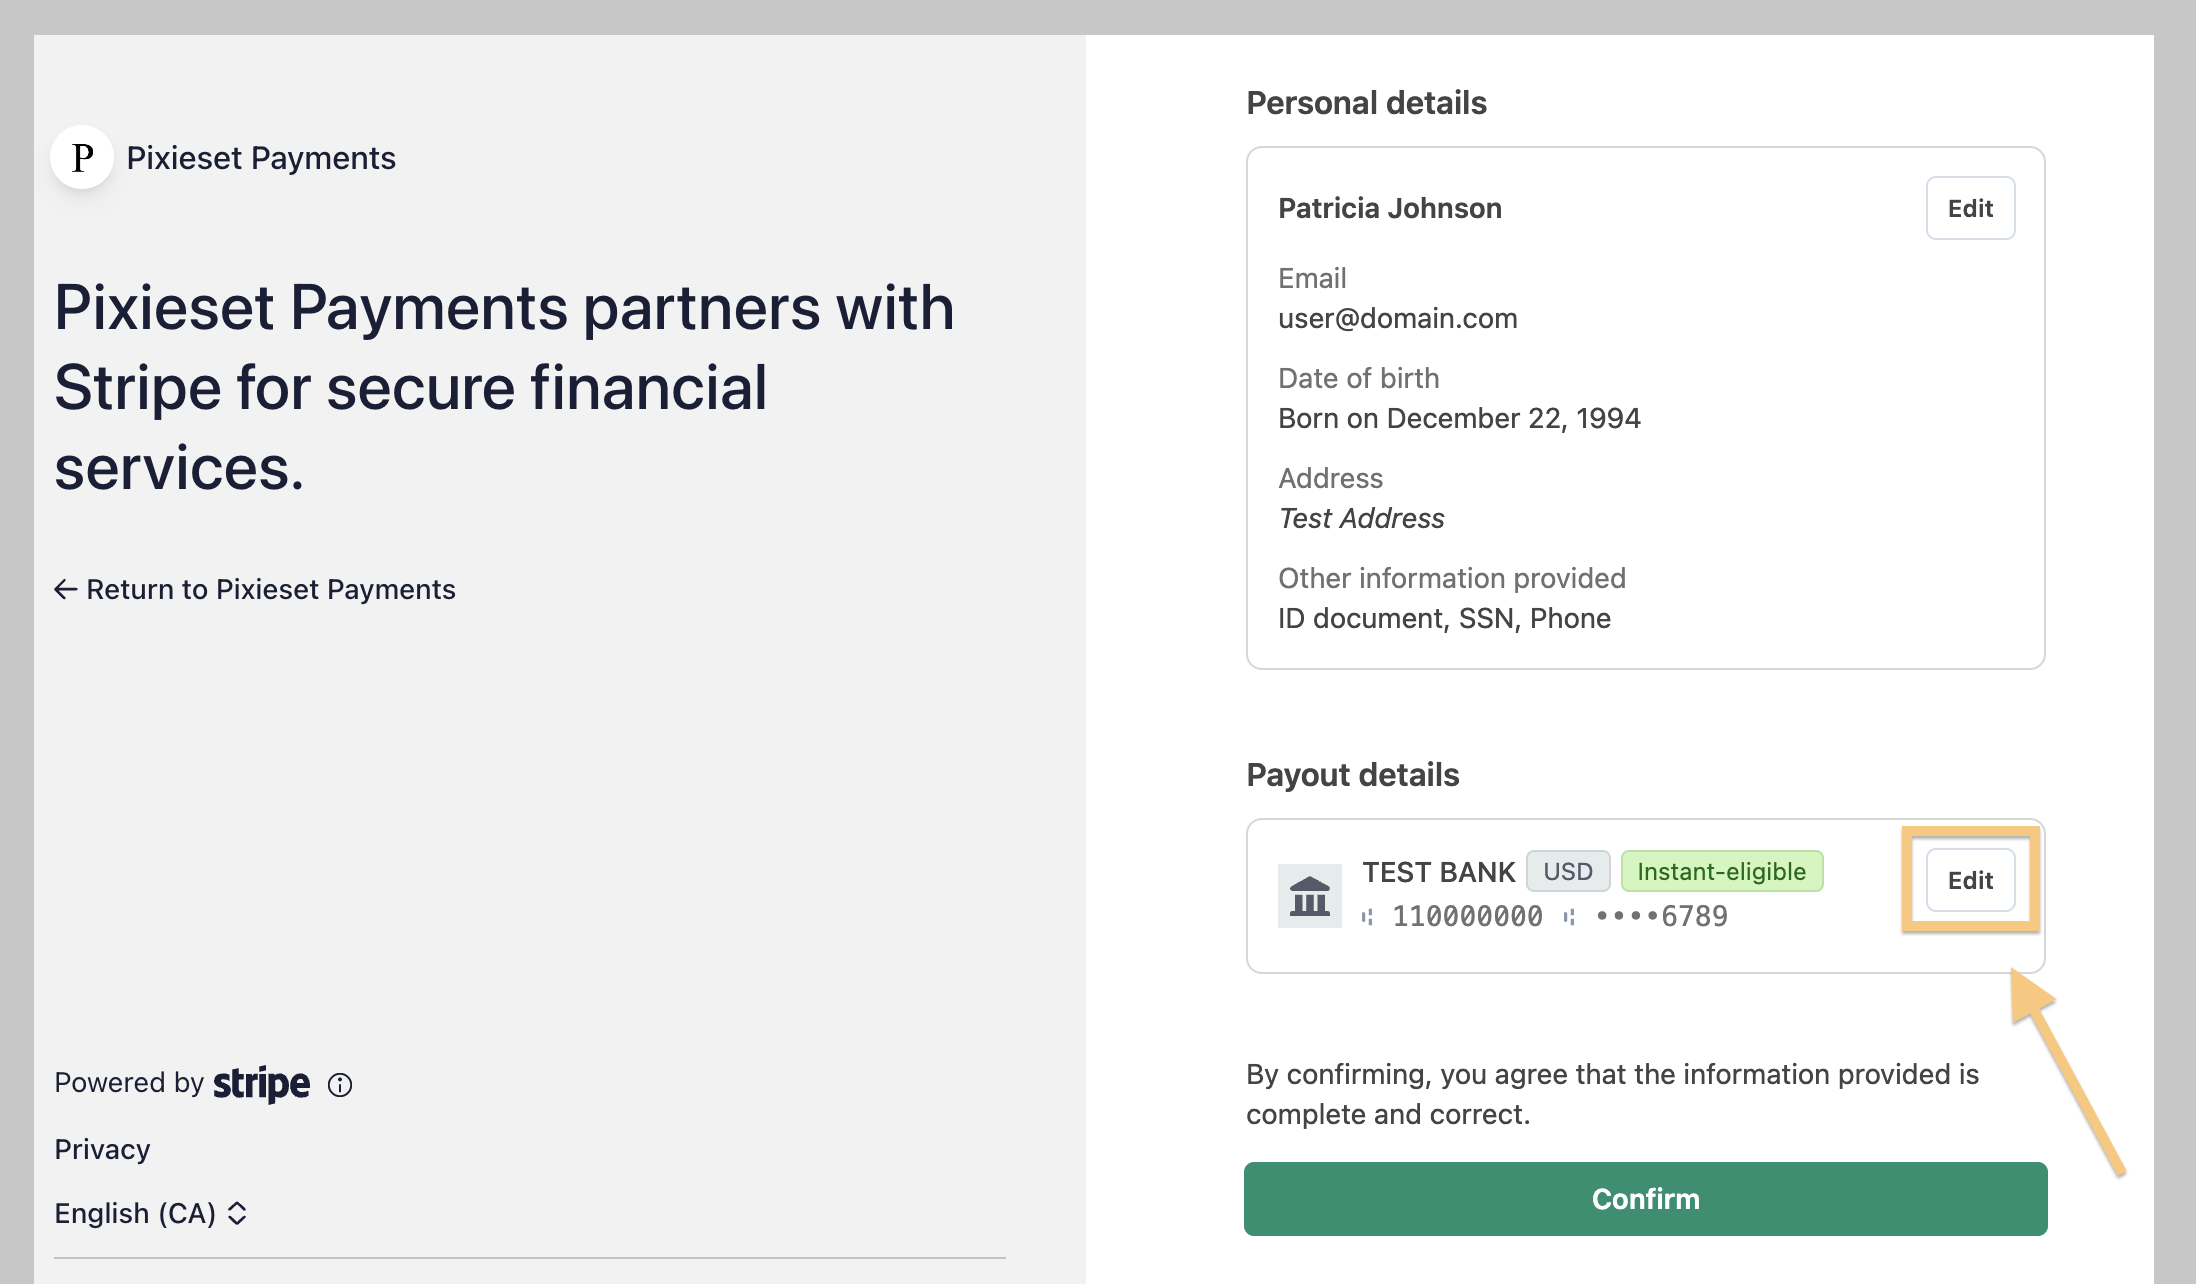Edit the TEST BANK payout details
The height and width of the screenshot is (1284, 2196).
(x=1969, y=880)
